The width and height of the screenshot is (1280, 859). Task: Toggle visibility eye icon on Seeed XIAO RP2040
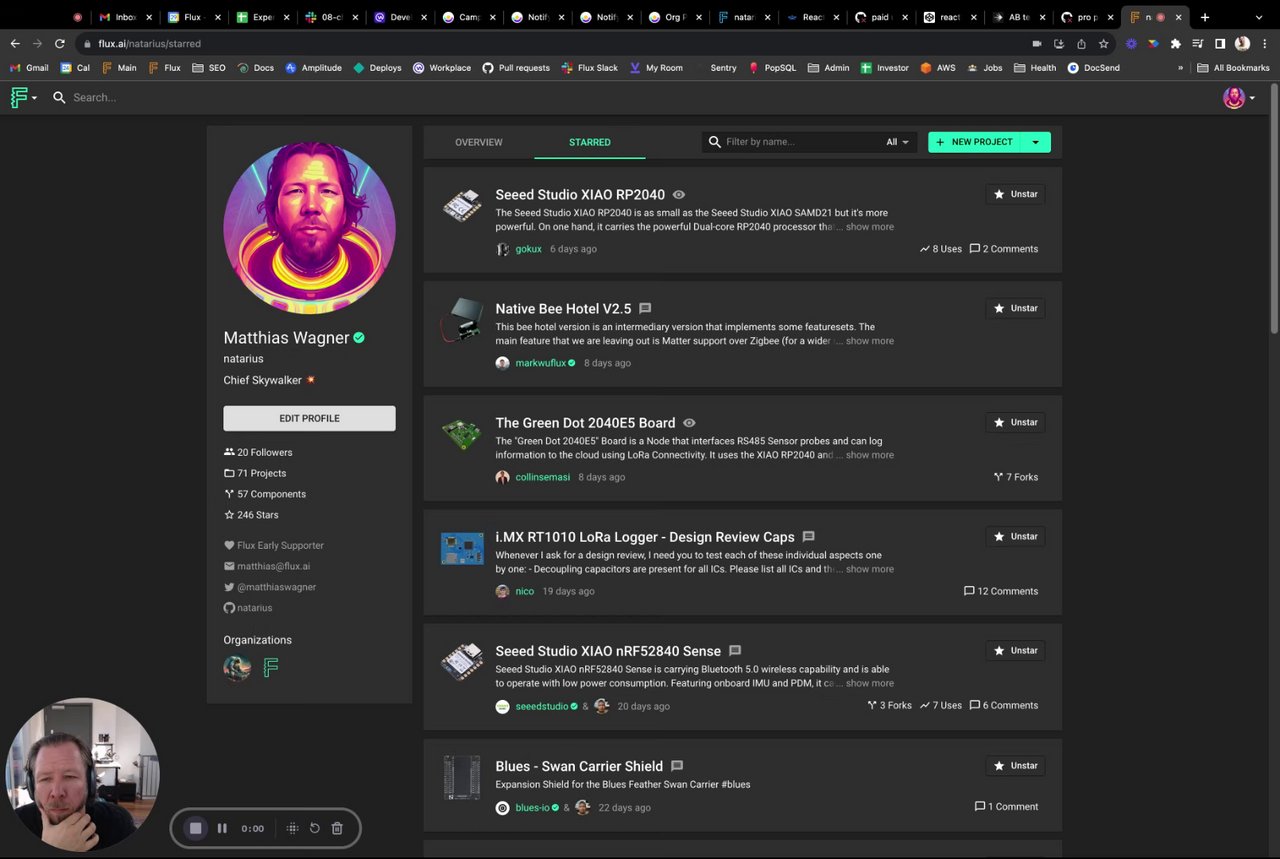(x=679, y=195)
